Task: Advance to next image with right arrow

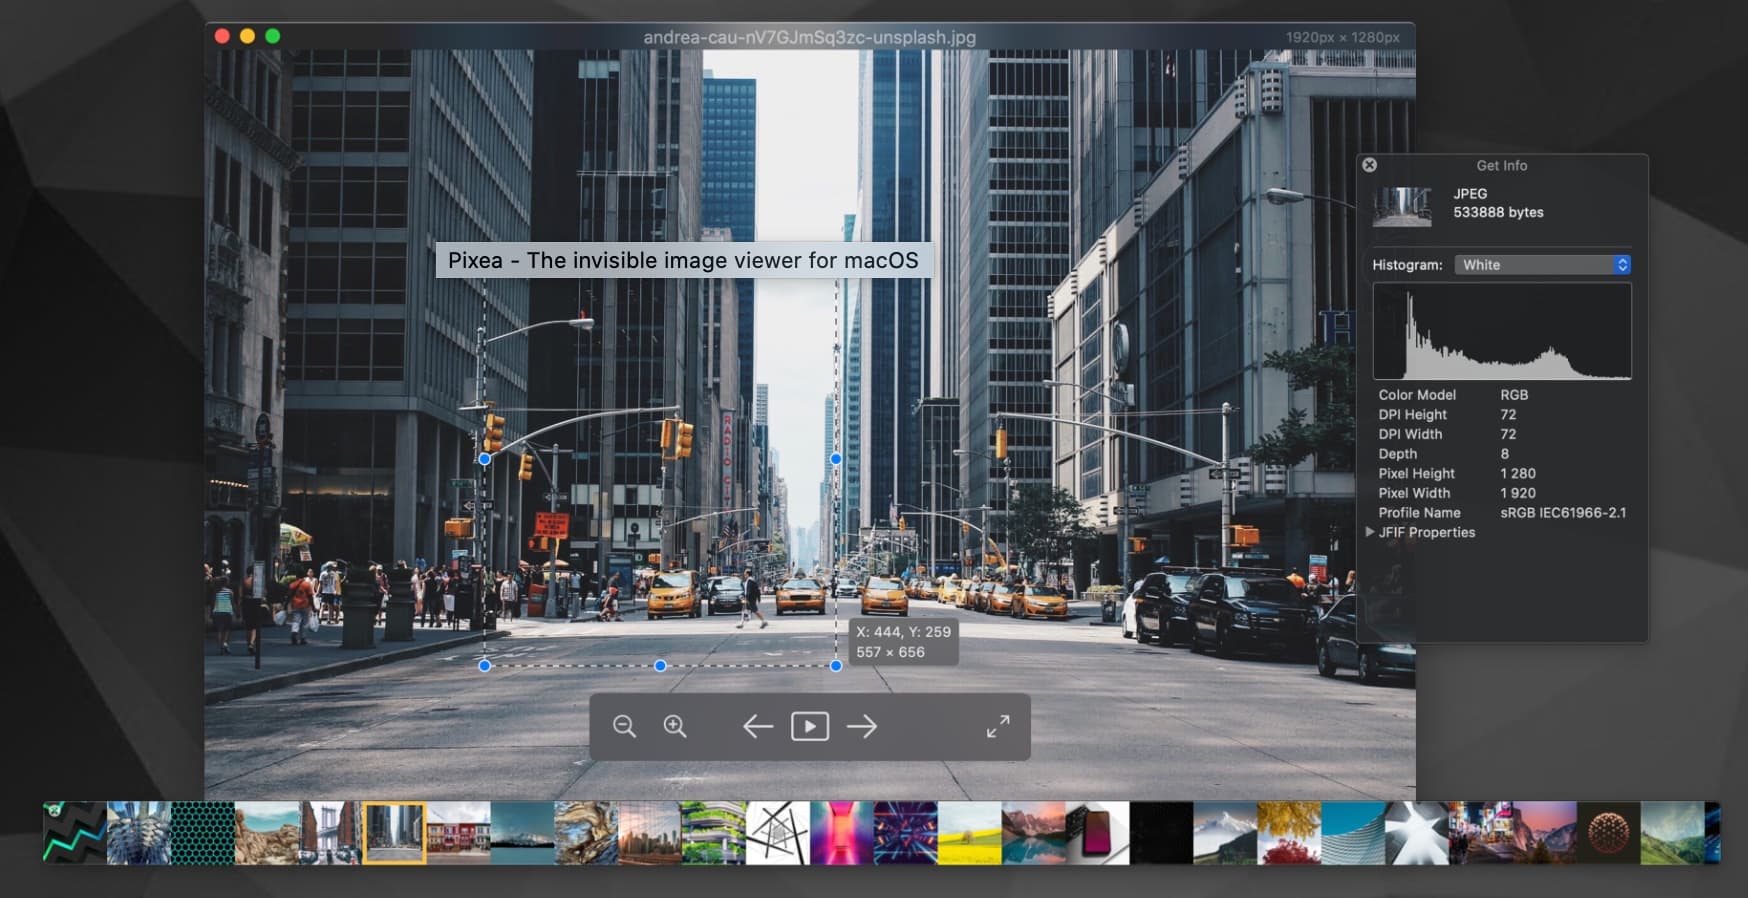Action: pyautogui.click(x=861, y=726)
